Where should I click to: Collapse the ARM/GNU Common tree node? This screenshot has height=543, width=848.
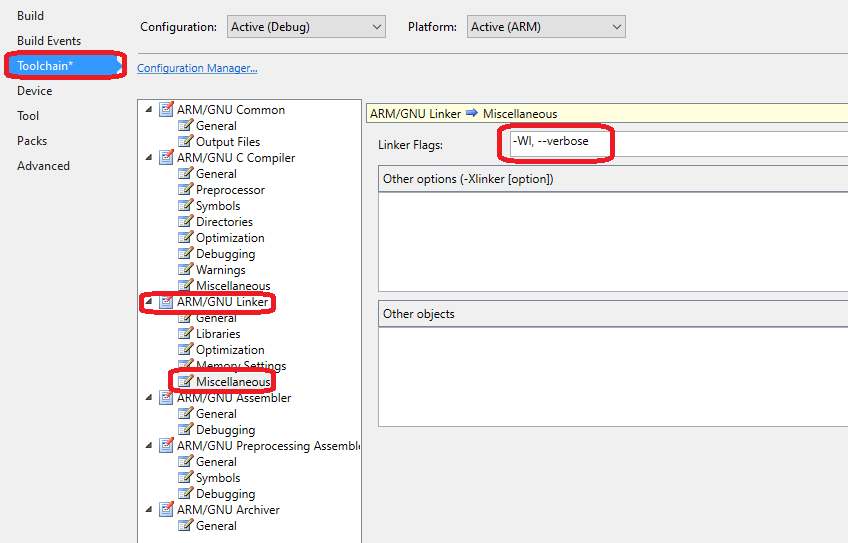coord(149,110)
